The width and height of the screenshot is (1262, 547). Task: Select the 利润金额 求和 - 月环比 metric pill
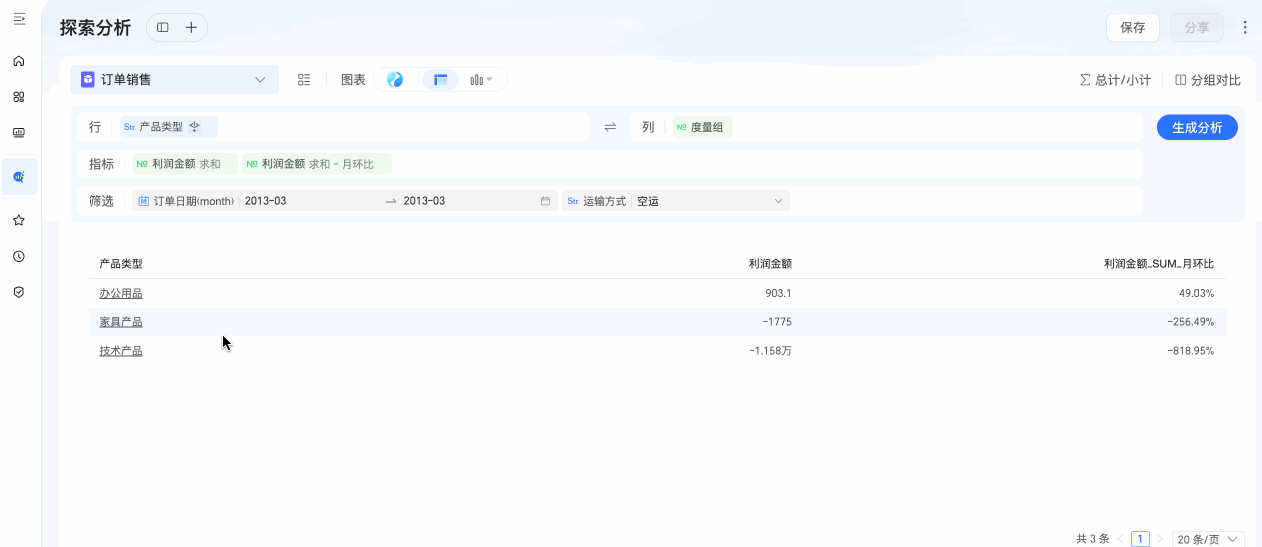[317, 164]
